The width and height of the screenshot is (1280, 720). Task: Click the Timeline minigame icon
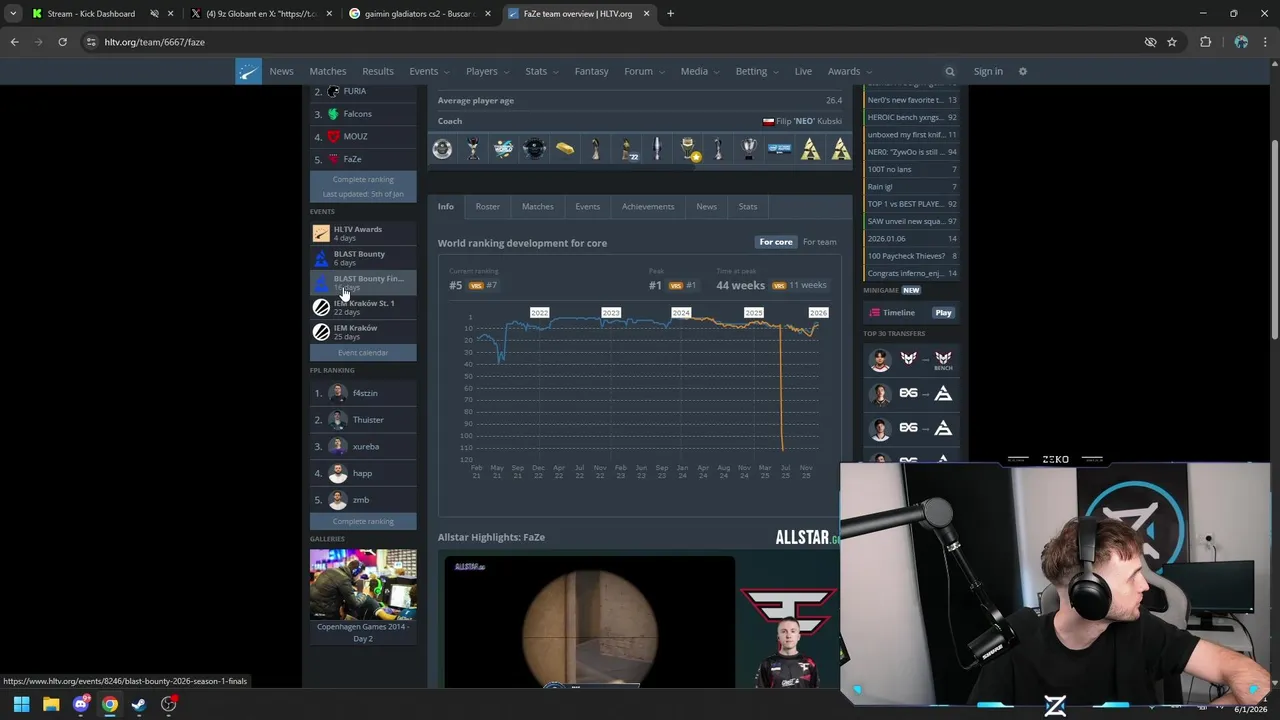pyautogui.click(x=875, y=313)
